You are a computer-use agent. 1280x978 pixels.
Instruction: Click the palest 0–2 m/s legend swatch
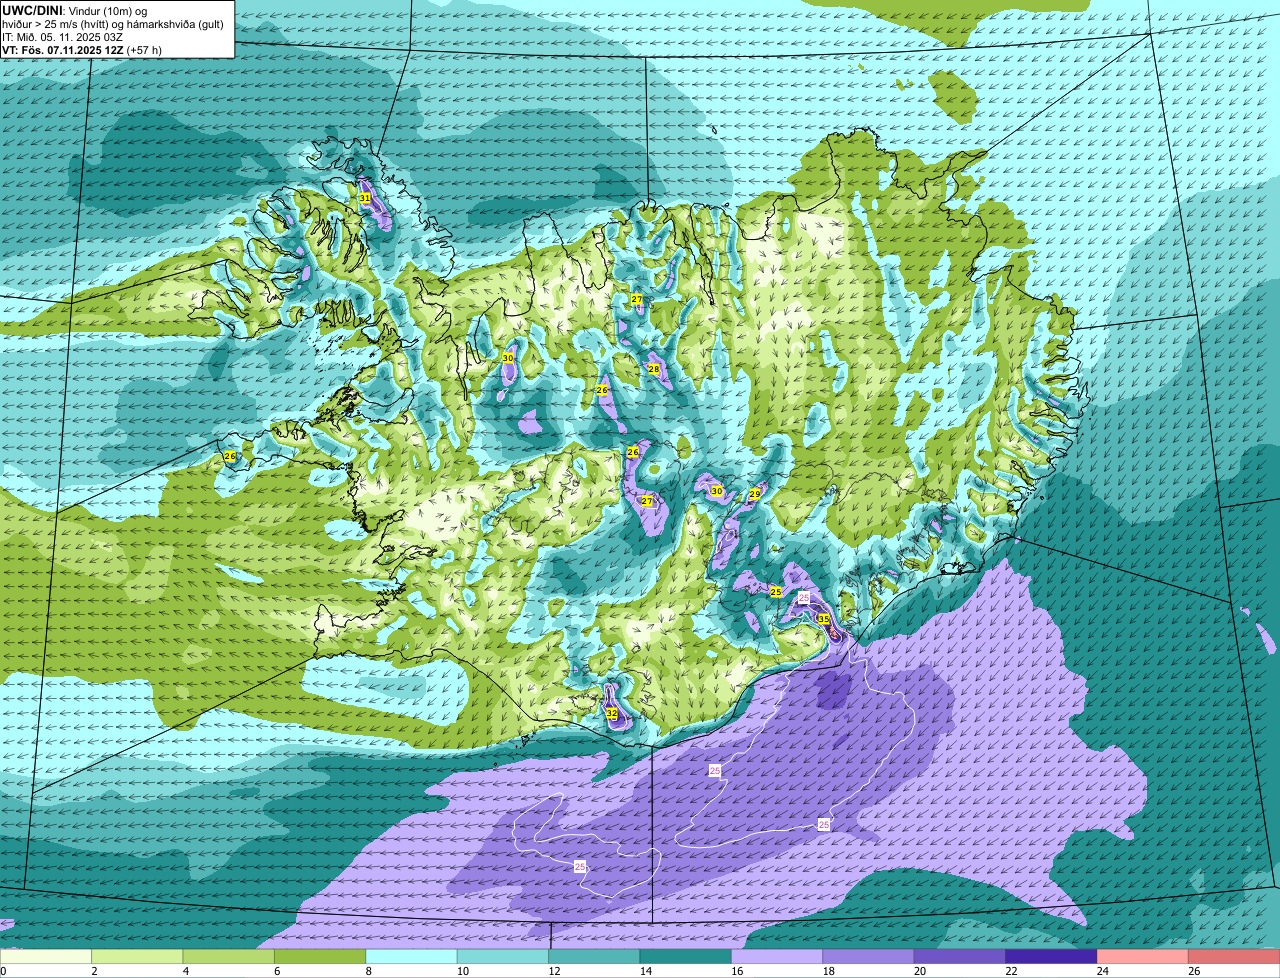pos(46,956)
